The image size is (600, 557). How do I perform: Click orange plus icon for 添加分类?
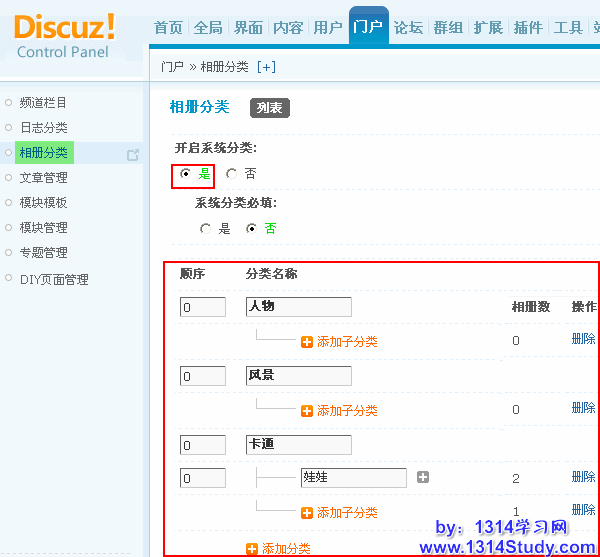click(252, 548)
